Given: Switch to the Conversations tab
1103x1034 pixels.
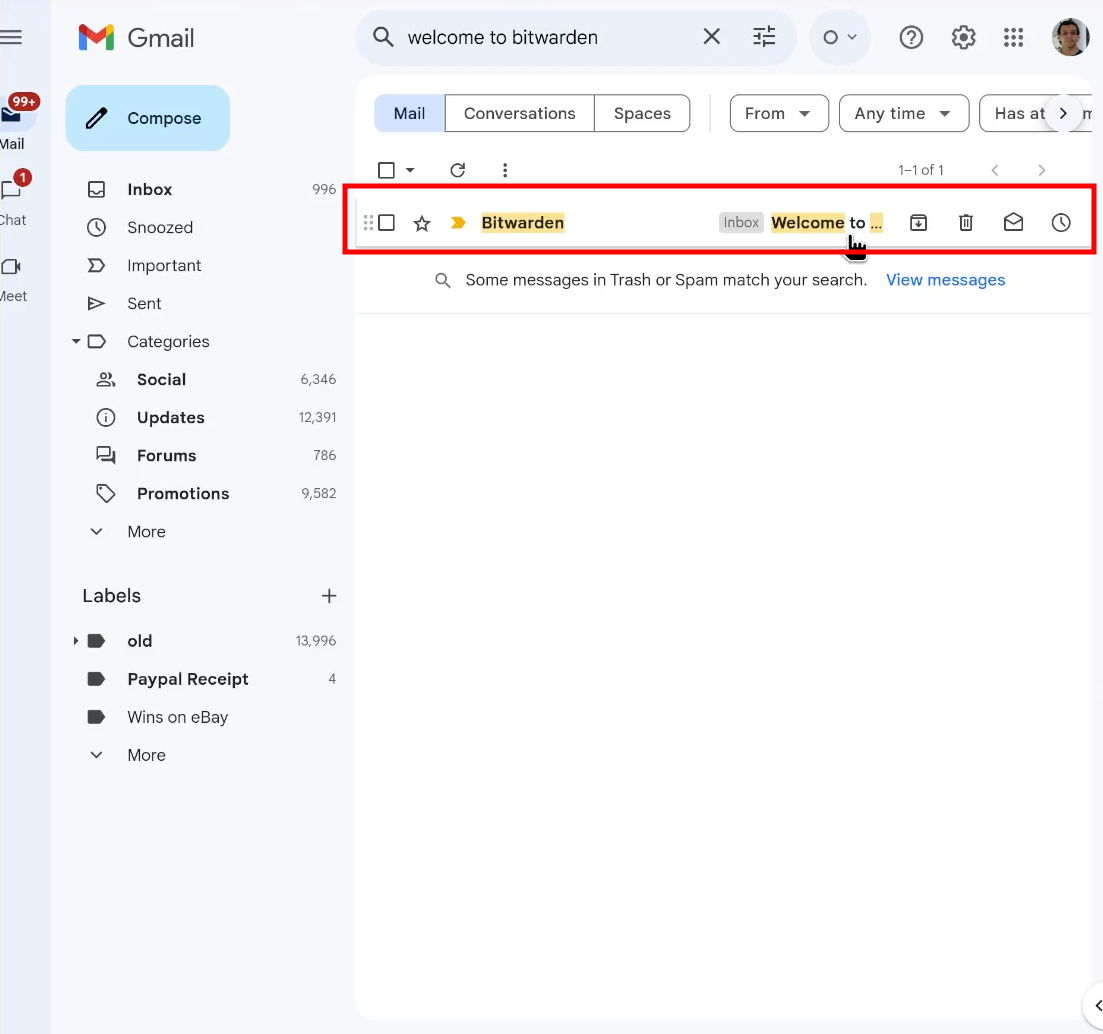Looking at the screenshot, I should coord(519,113).
